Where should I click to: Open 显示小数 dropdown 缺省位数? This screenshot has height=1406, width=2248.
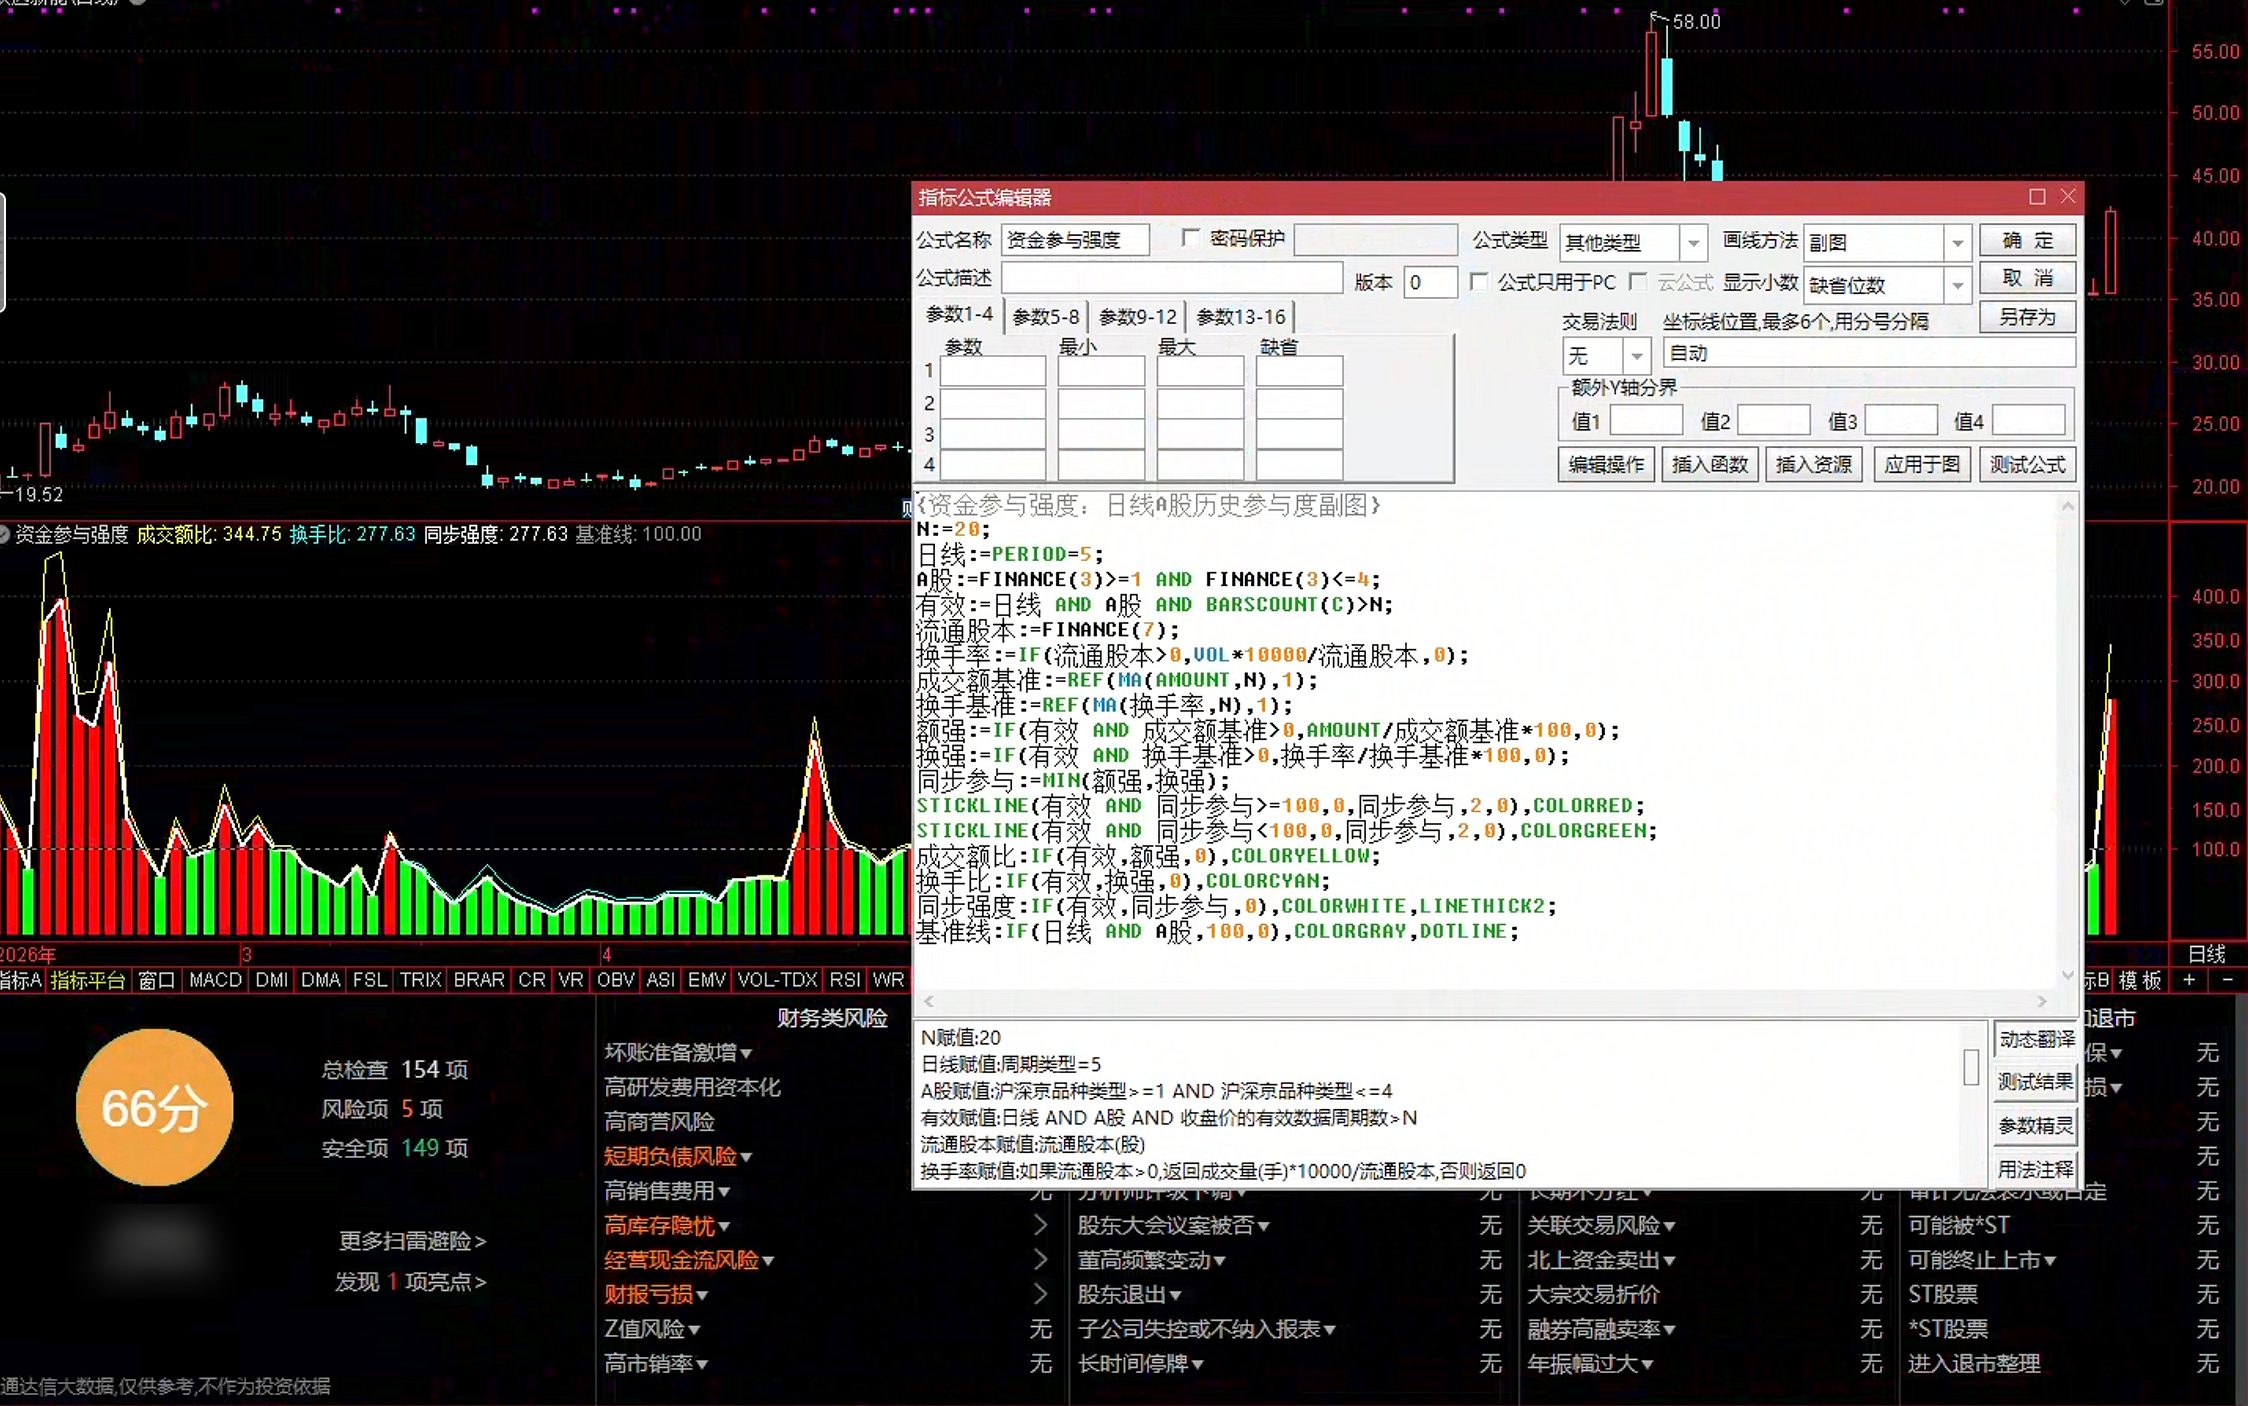point(1887,285)
